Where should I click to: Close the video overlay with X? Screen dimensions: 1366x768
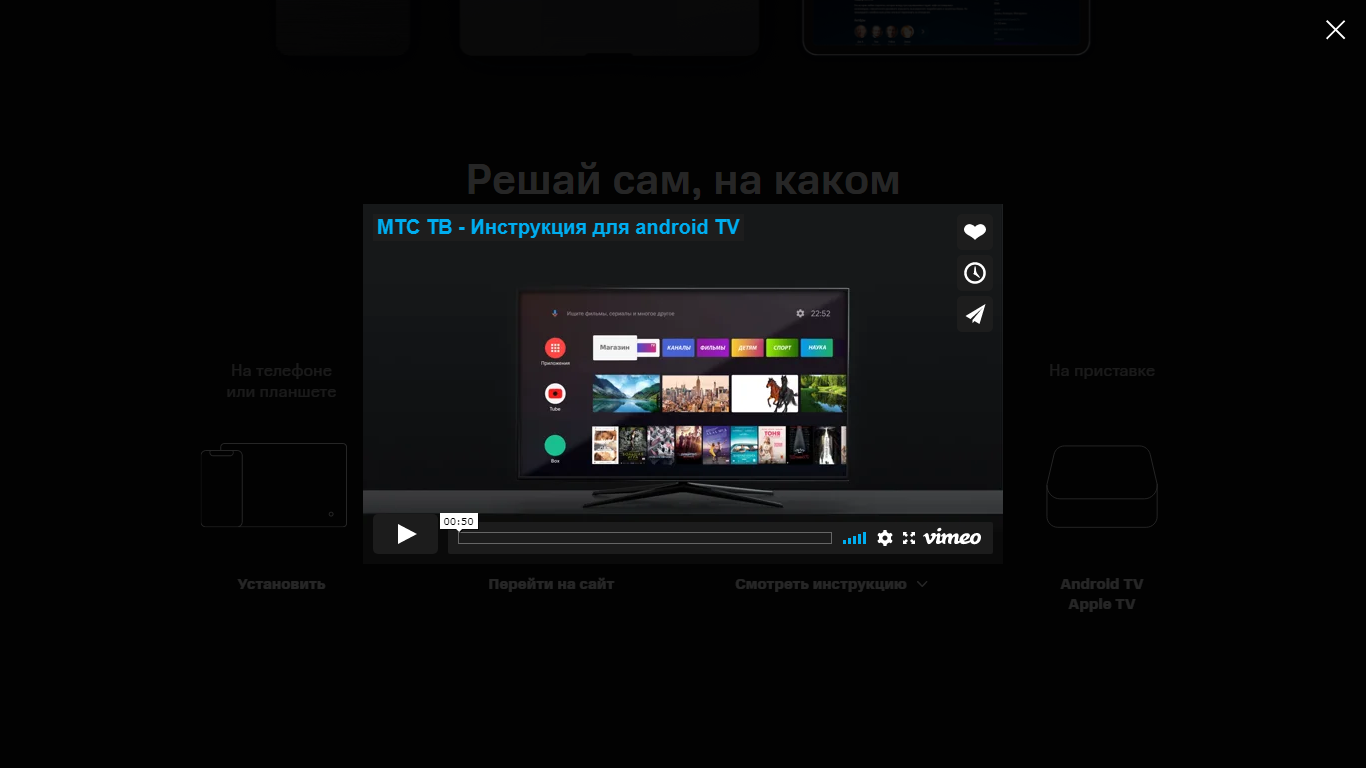(x=1335, y=30)
